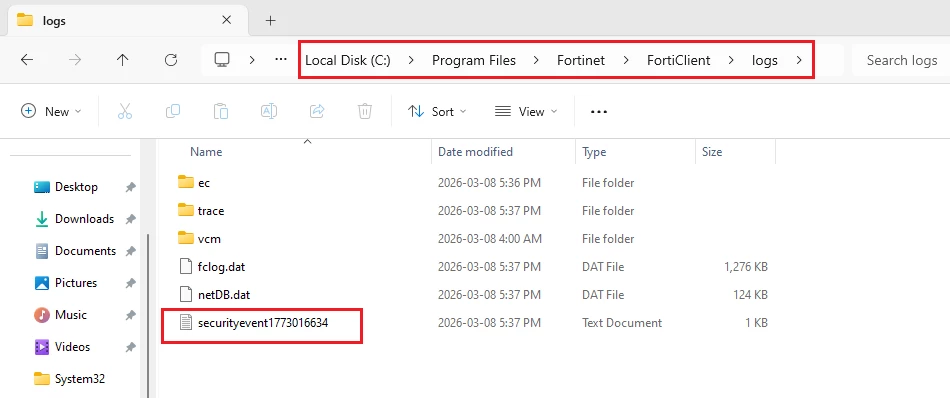Open the See more toolbar menu
The width and height of the screenshot is (950, 398).
(x=599, y=111)
